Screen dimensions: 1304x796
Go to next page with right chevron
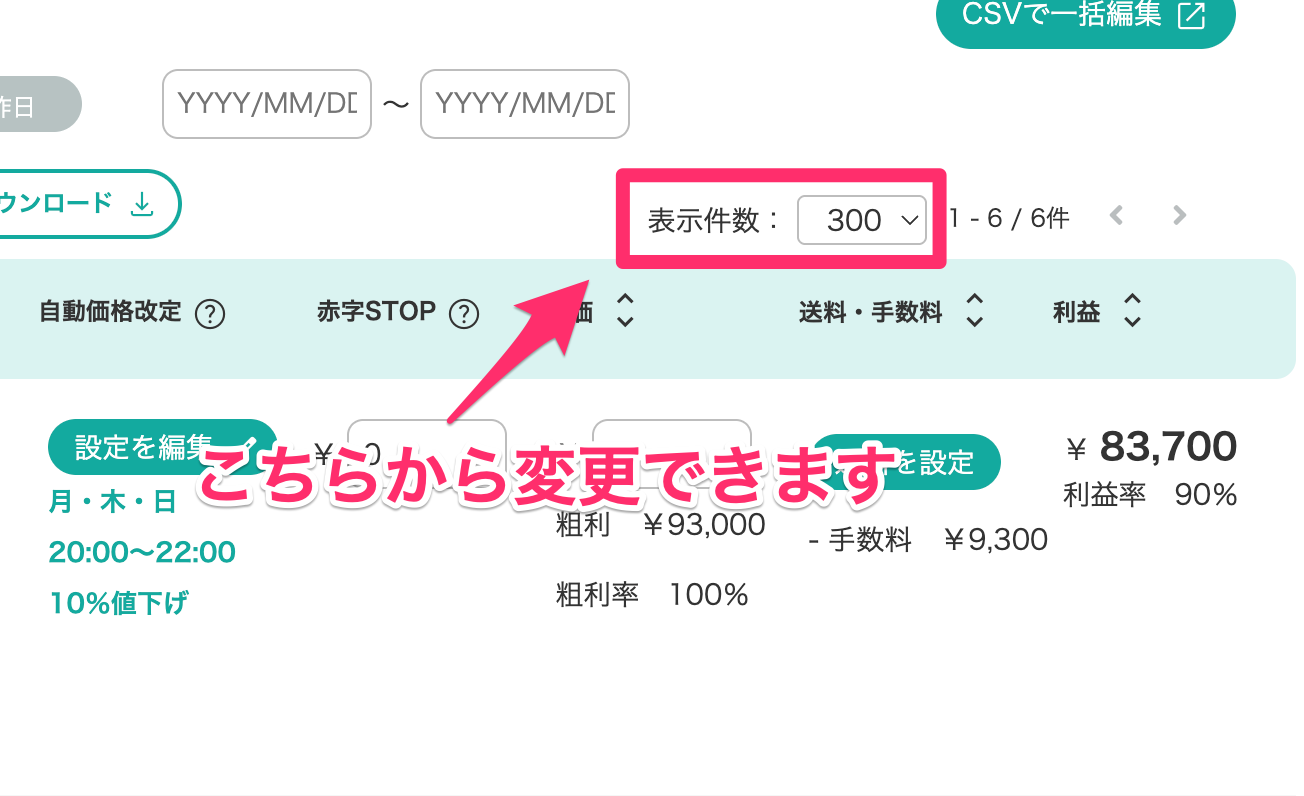point(1180,215)
